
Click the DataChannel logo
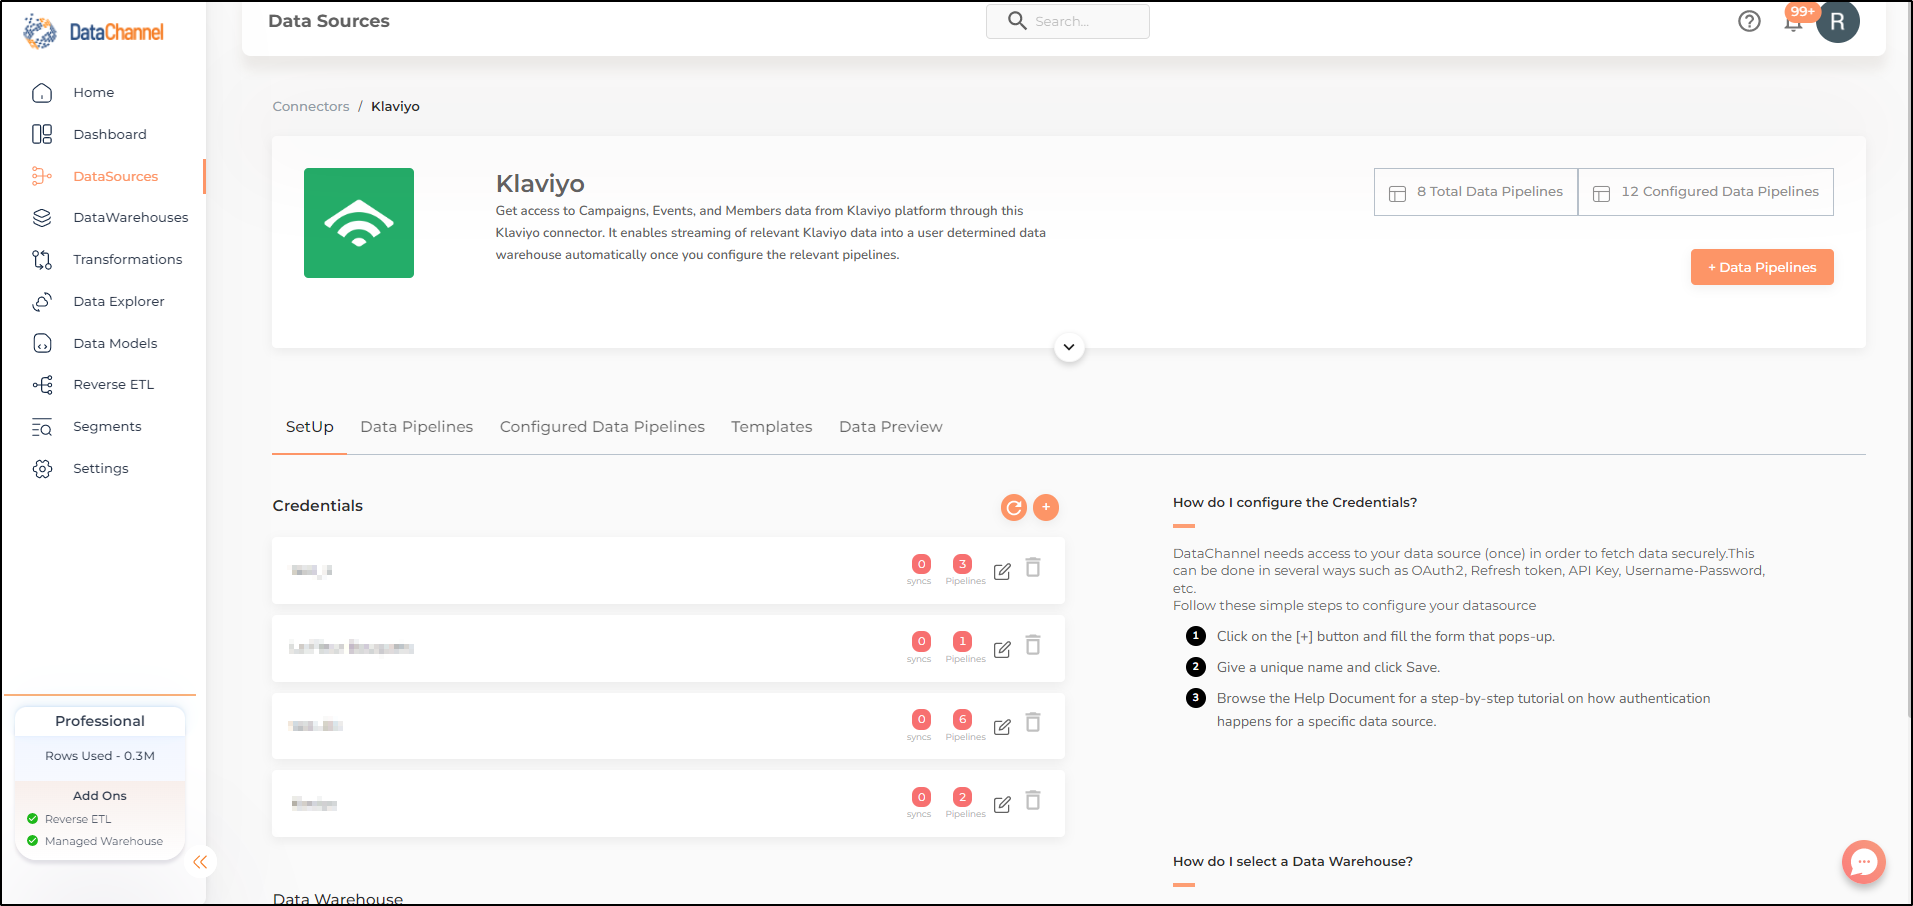coord(93,32)
